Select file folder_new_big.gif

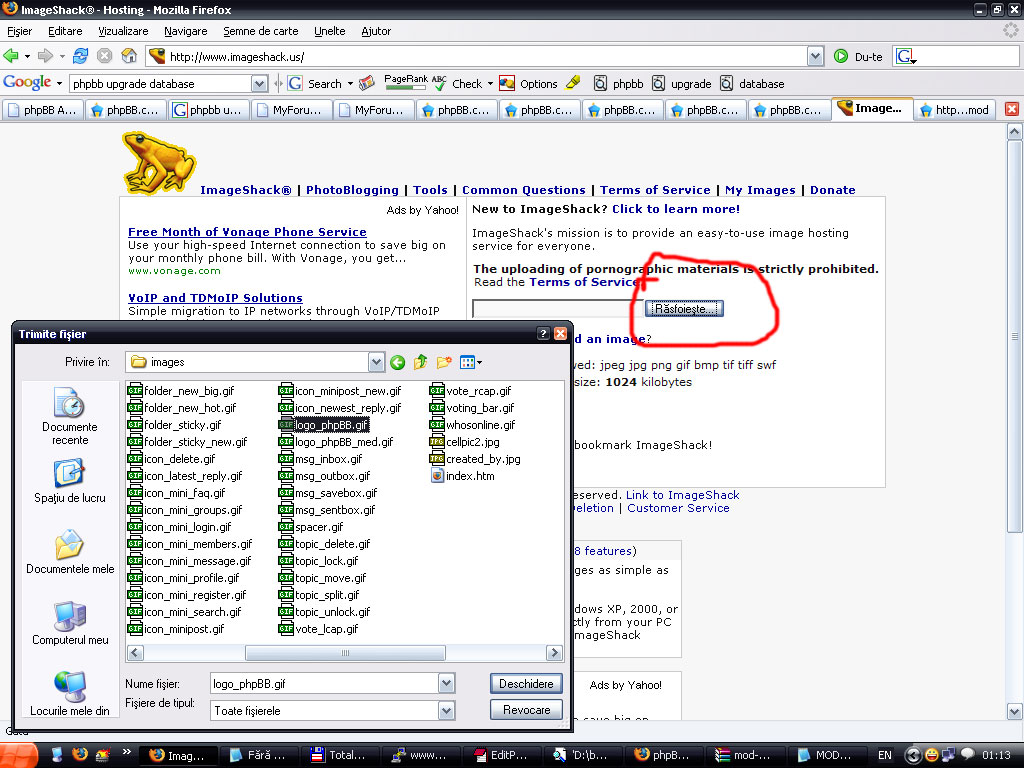coord(181,391)
